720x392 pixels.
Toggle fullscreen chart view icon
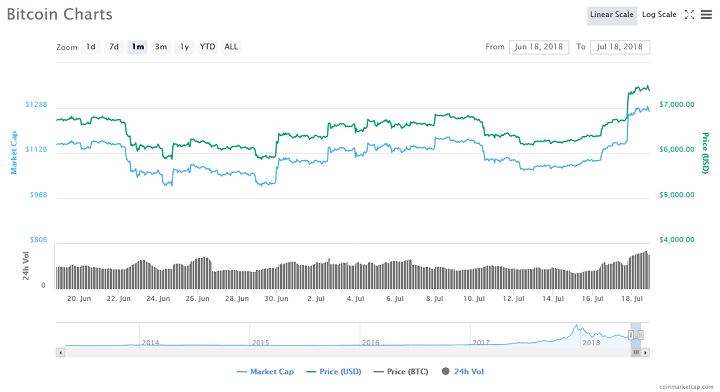[x=689, y=15]
